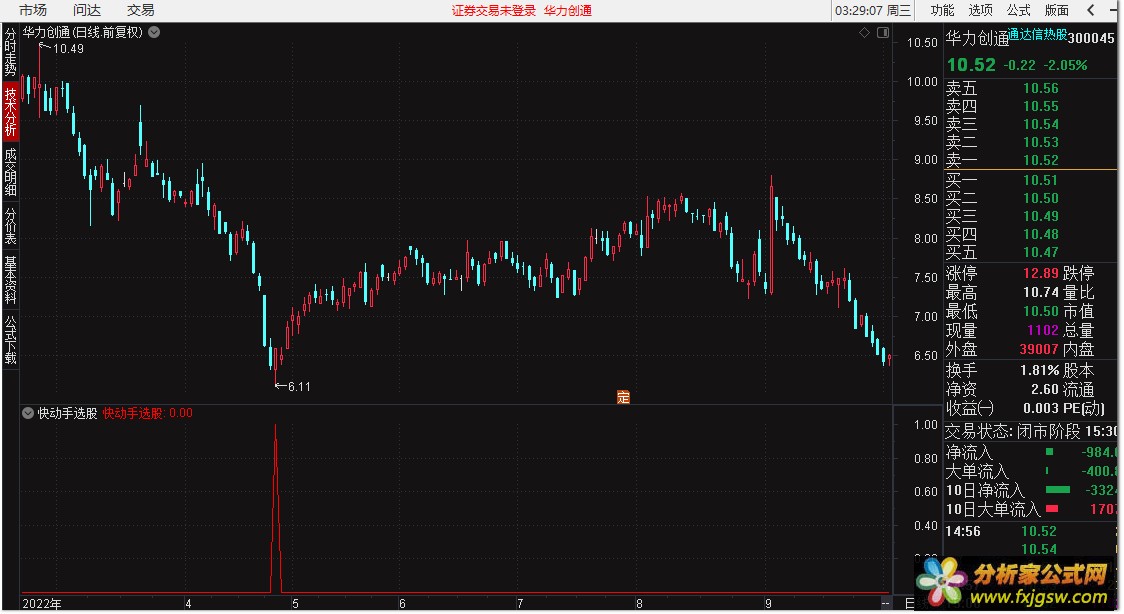Click the clock 03:29:07 周三

pyautogui.click(x=872, y=11)
